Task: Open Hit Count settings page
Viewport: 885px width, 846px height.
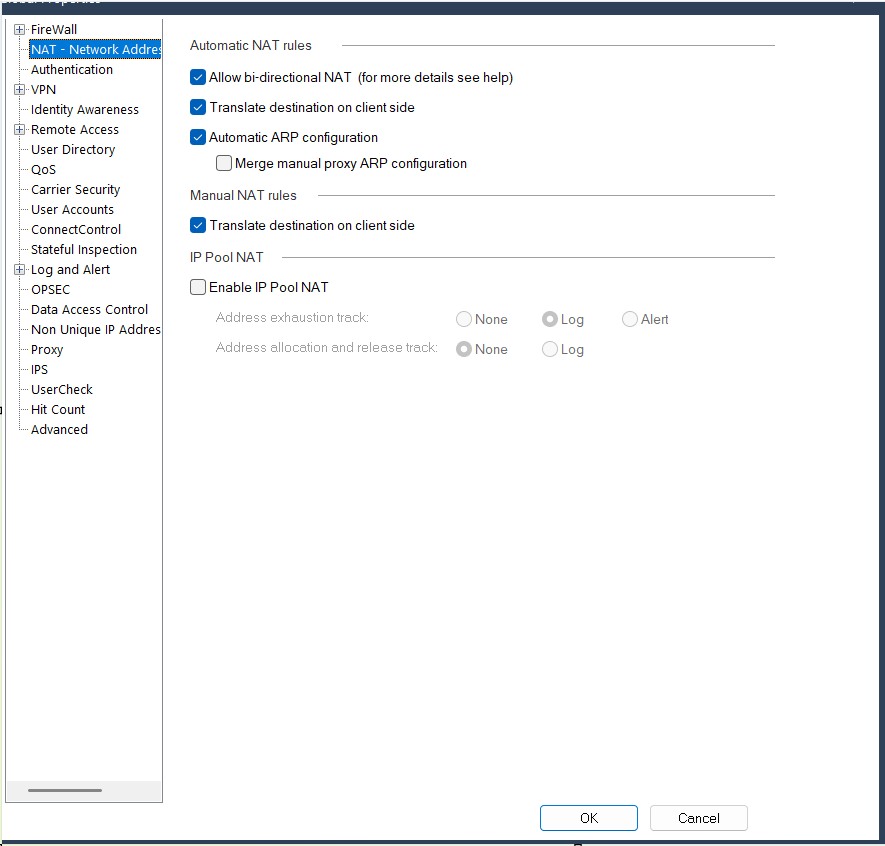Action: pyautogui.click(x=58, y=410)
